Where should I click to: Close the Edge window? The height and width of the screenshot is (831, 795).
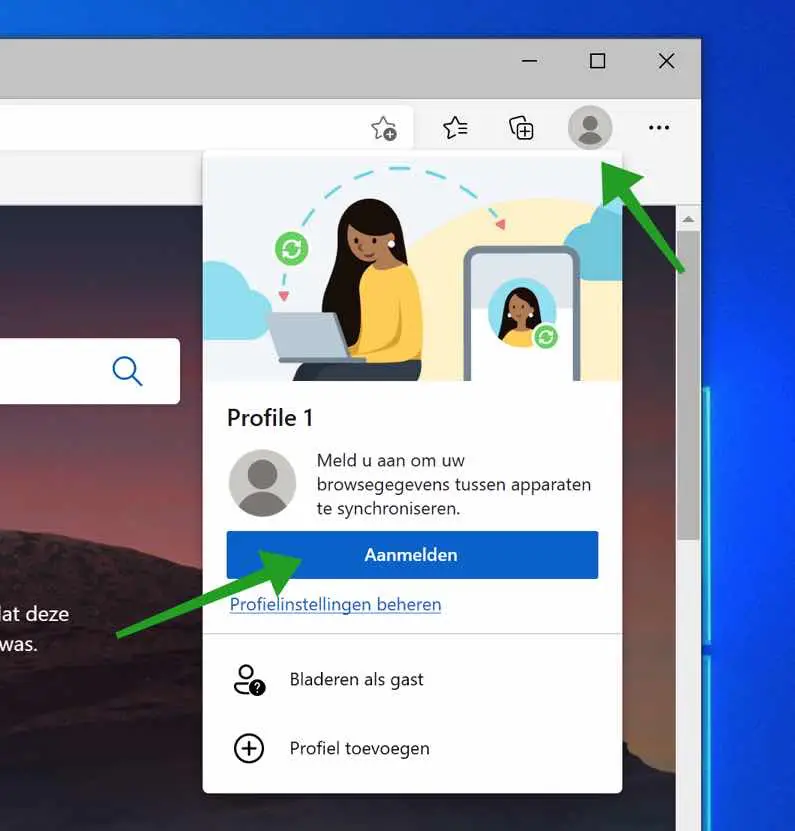[x=666, y=61]
